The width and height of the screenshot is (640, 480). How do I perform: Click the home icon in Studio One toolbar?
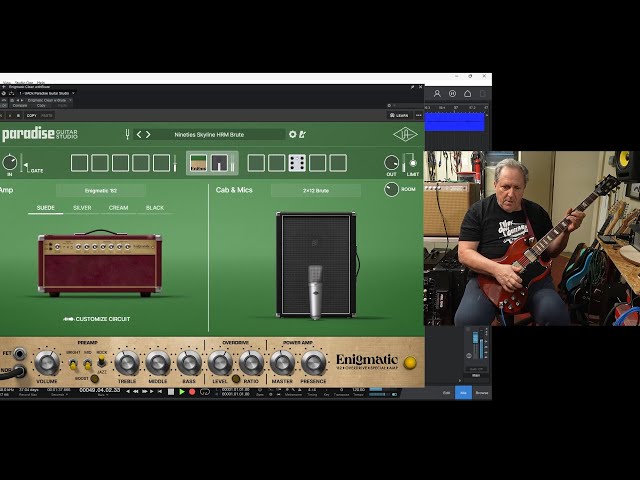pos(467,94)
